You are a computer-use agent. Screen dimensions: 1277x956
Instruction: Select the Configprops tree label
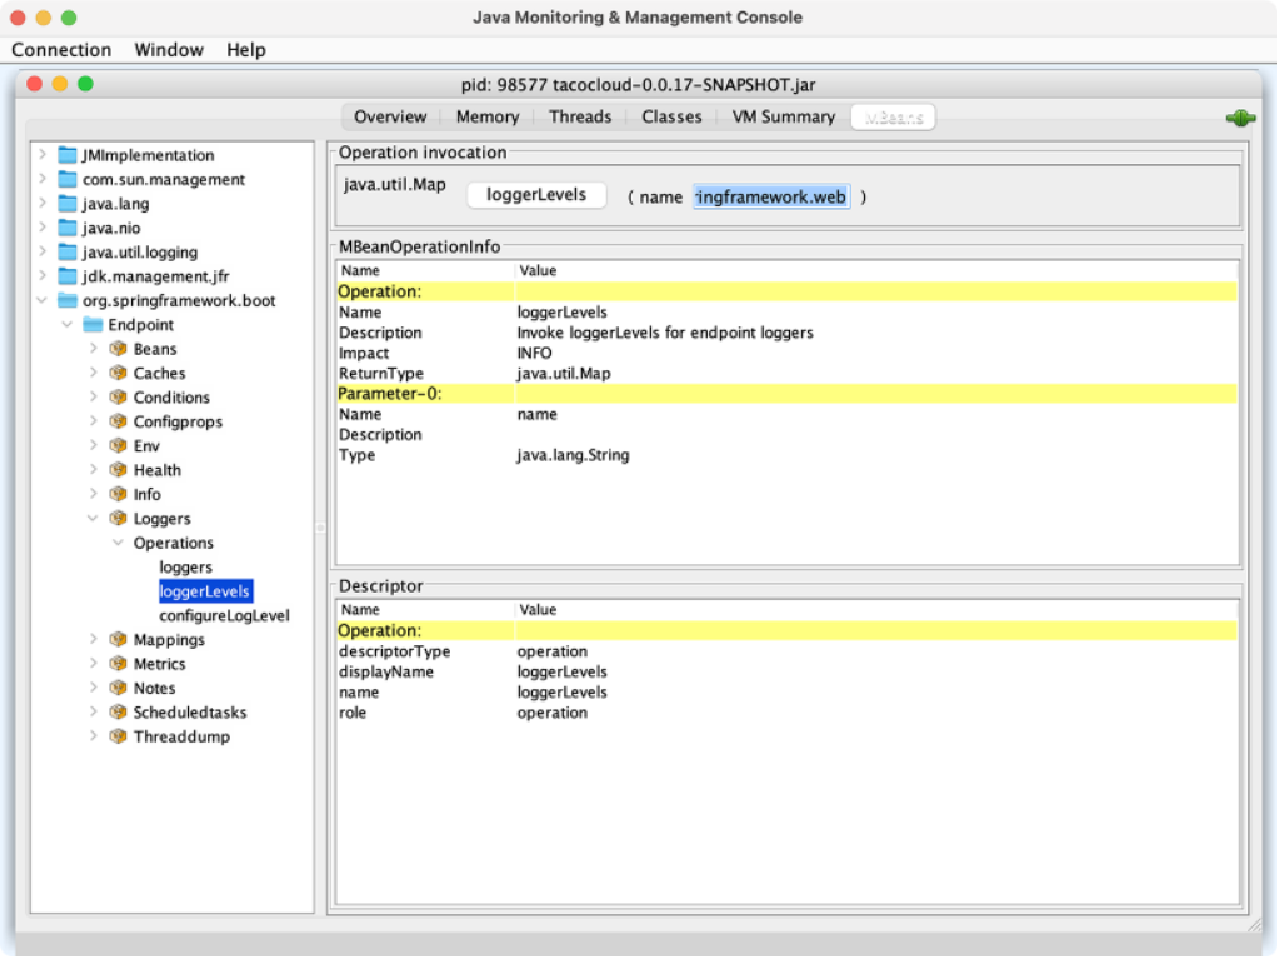point(178,421)
